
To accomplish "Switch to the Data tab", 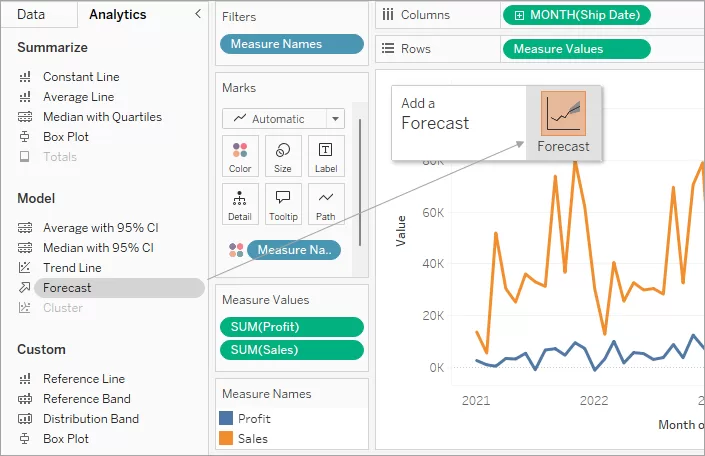I will pos(31,14).
